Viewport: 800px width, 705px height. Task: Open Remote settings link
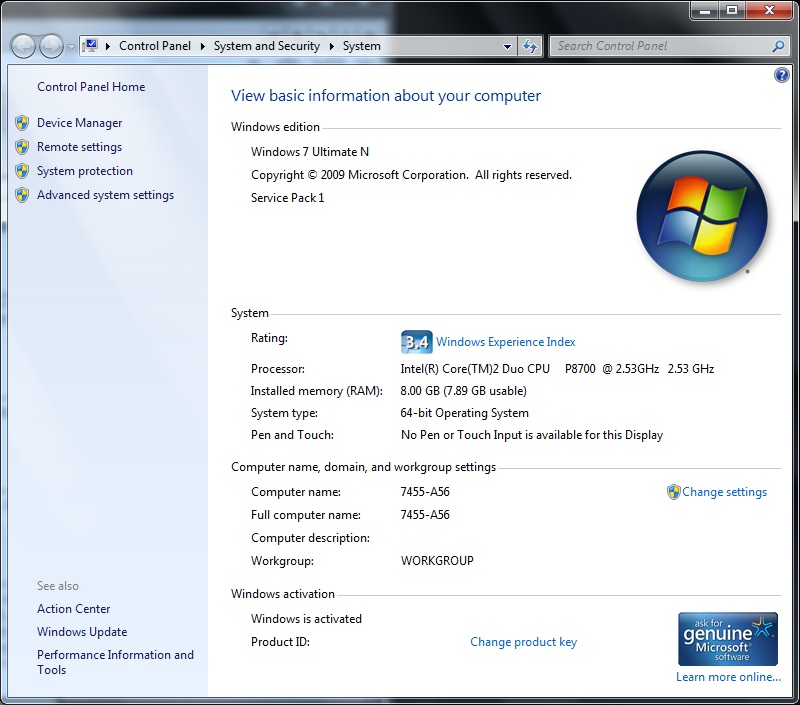tap(79, 147)
